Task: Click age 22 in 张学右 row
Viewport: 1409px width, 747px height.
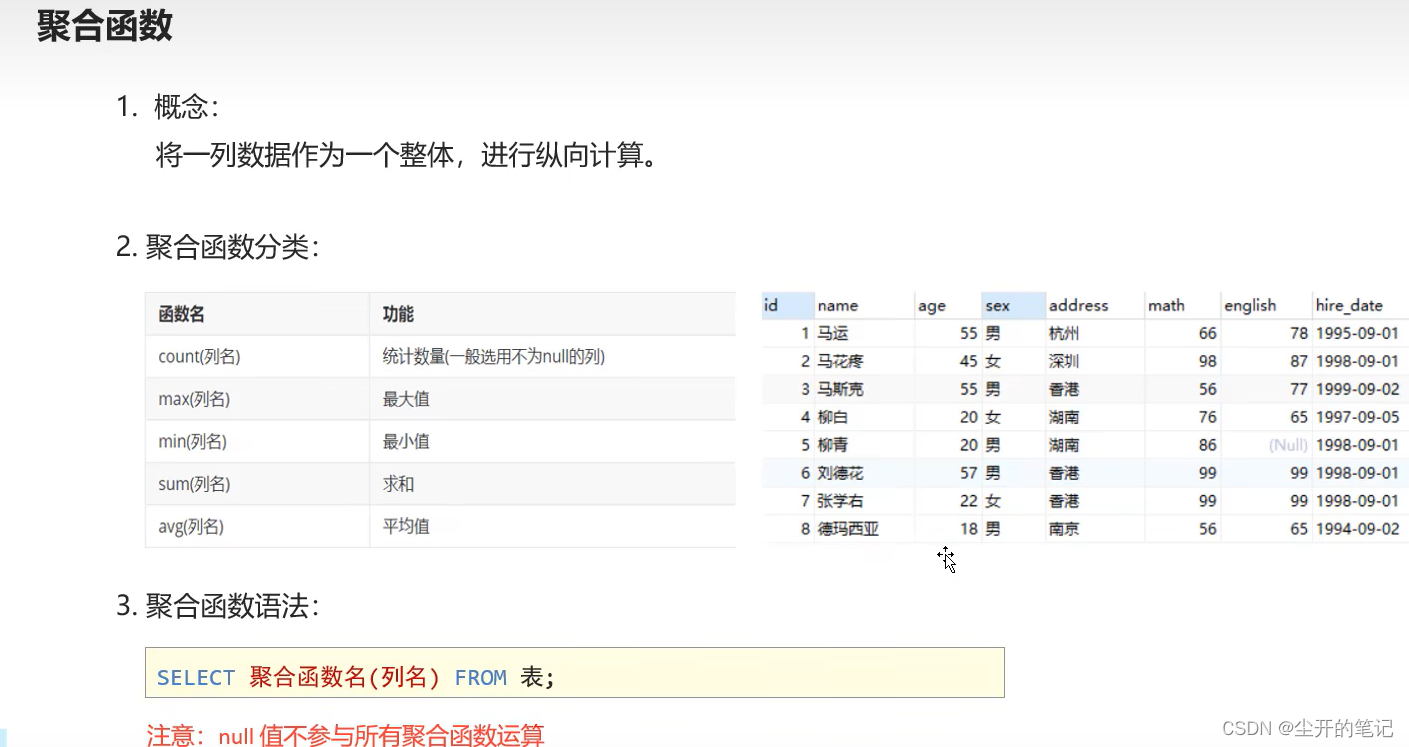Action: (968, 501)
